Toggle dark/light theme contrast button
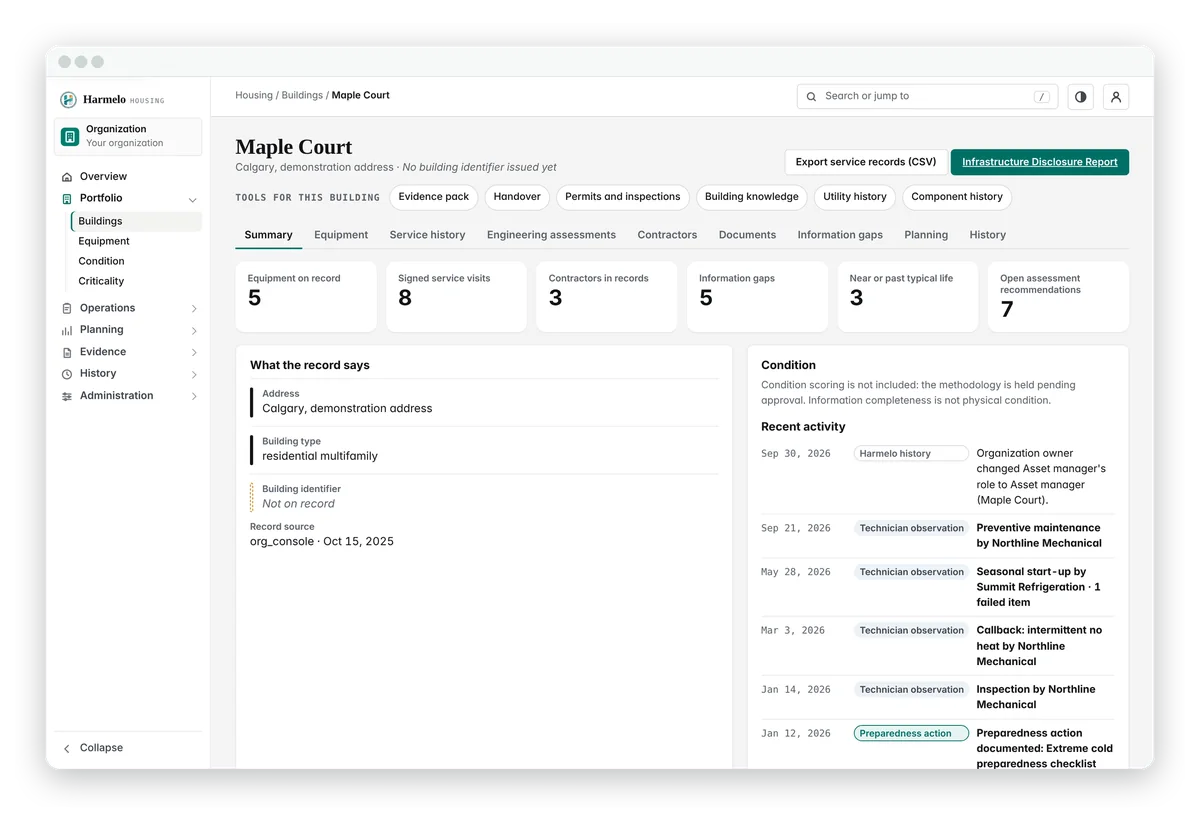The height and width of the screenshot is (815, 1200). click(1080, 96)
